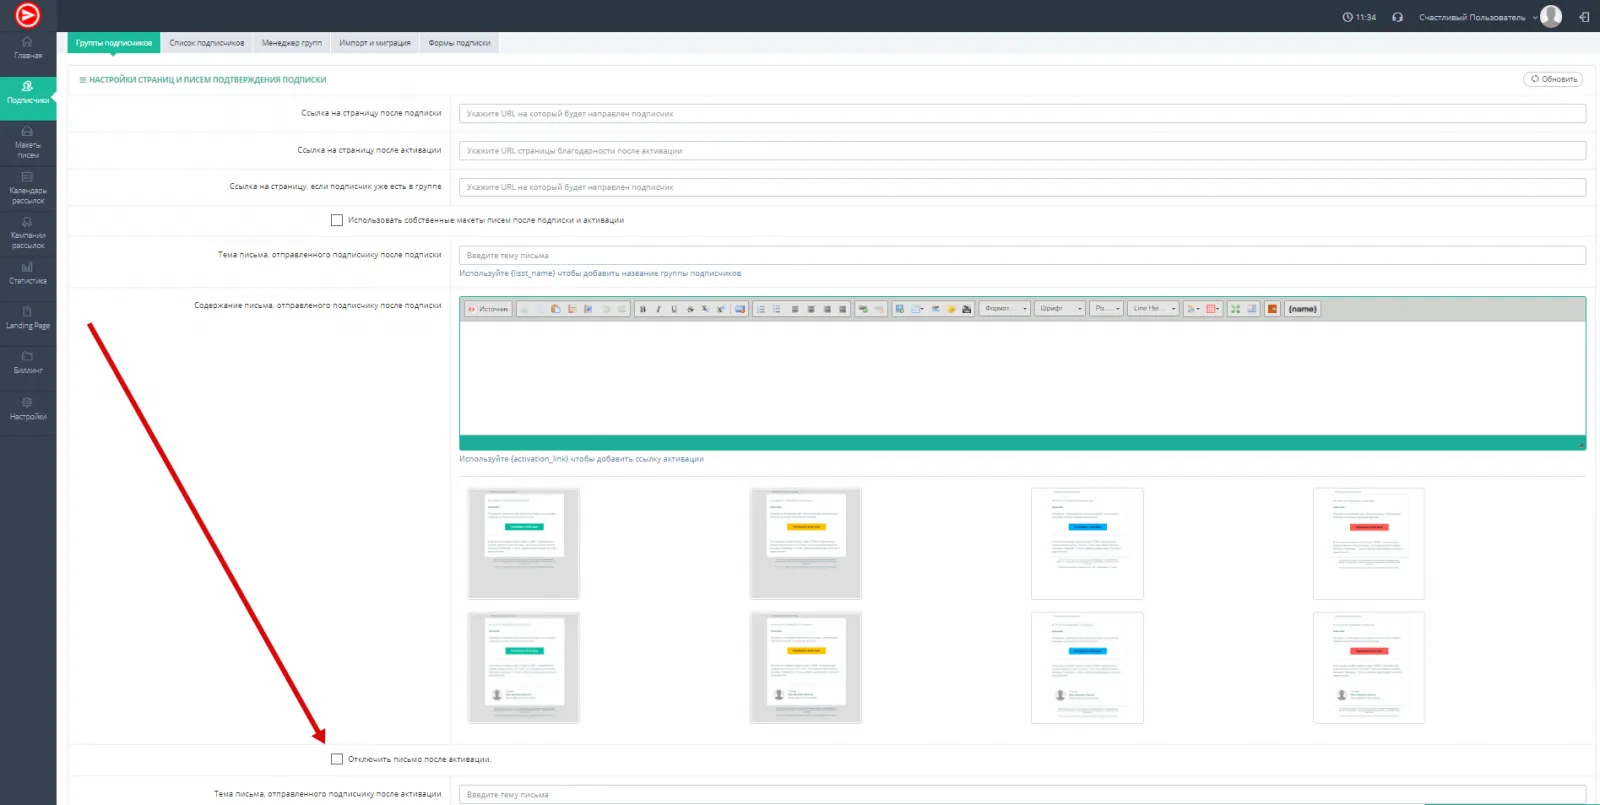Open the Статистика sidebar section
The width and height of the screenshot is (1600, 805).
click(28, 272)
